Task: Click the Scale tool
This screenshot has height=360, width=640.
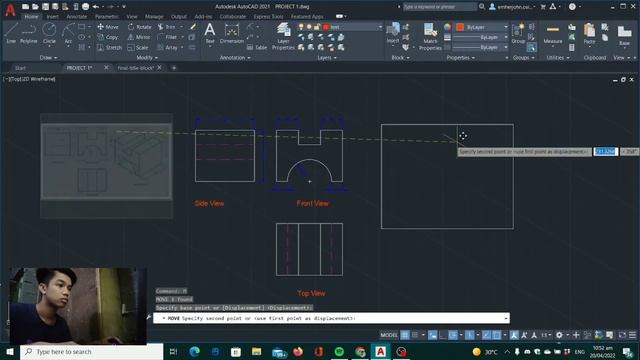Action: (138, 47)
